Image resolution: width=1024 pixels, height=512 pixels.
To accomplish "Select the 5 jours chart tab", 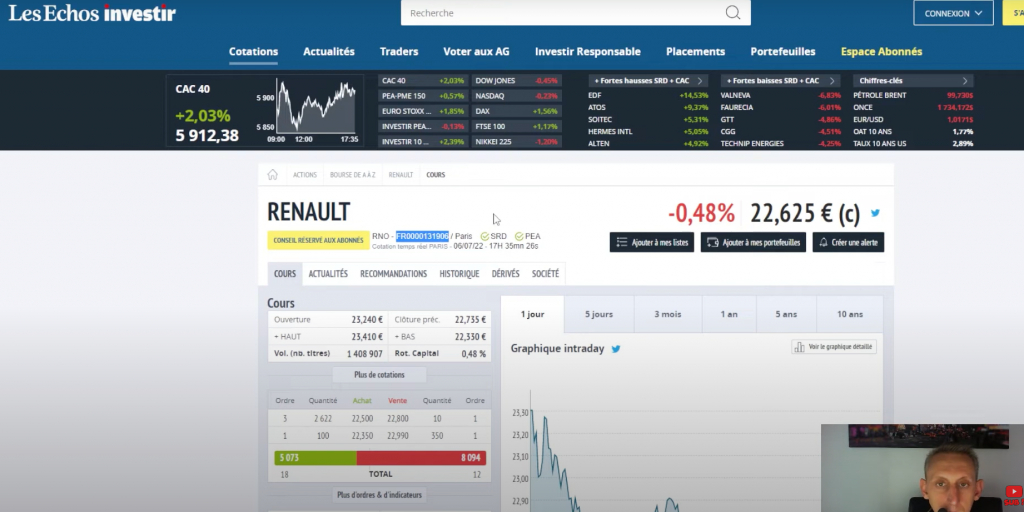I will [598, 314].
